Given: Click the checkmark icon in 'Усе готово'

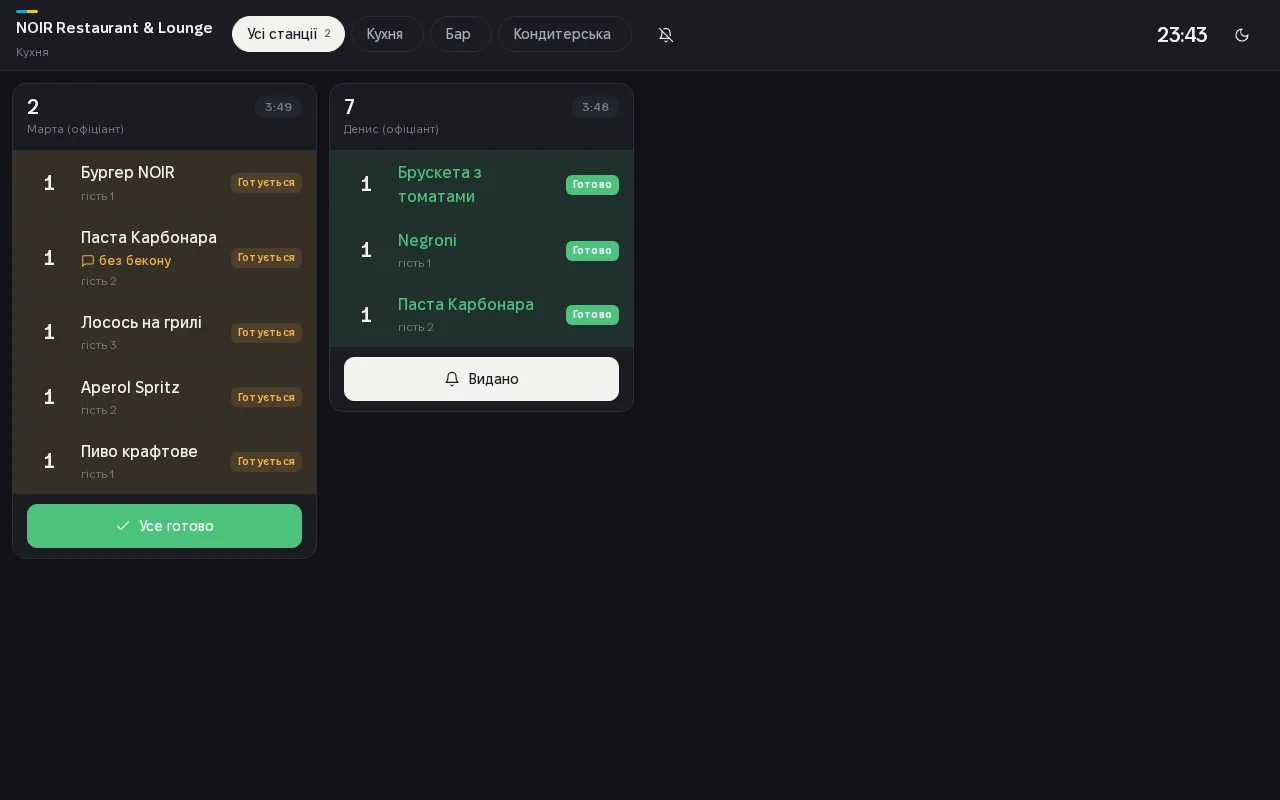Looking at the screenshot, I should tap(123, 526).
